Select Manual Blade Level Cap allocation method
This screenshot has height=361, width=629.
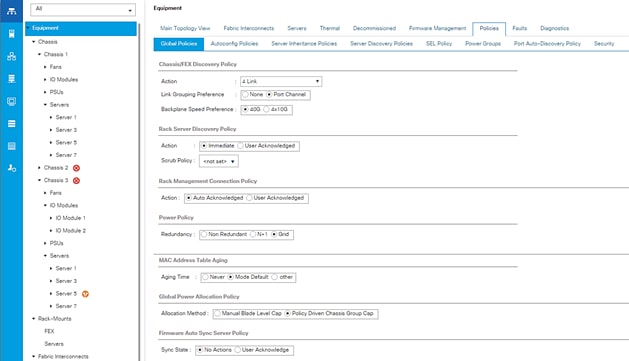click(217, 313)
